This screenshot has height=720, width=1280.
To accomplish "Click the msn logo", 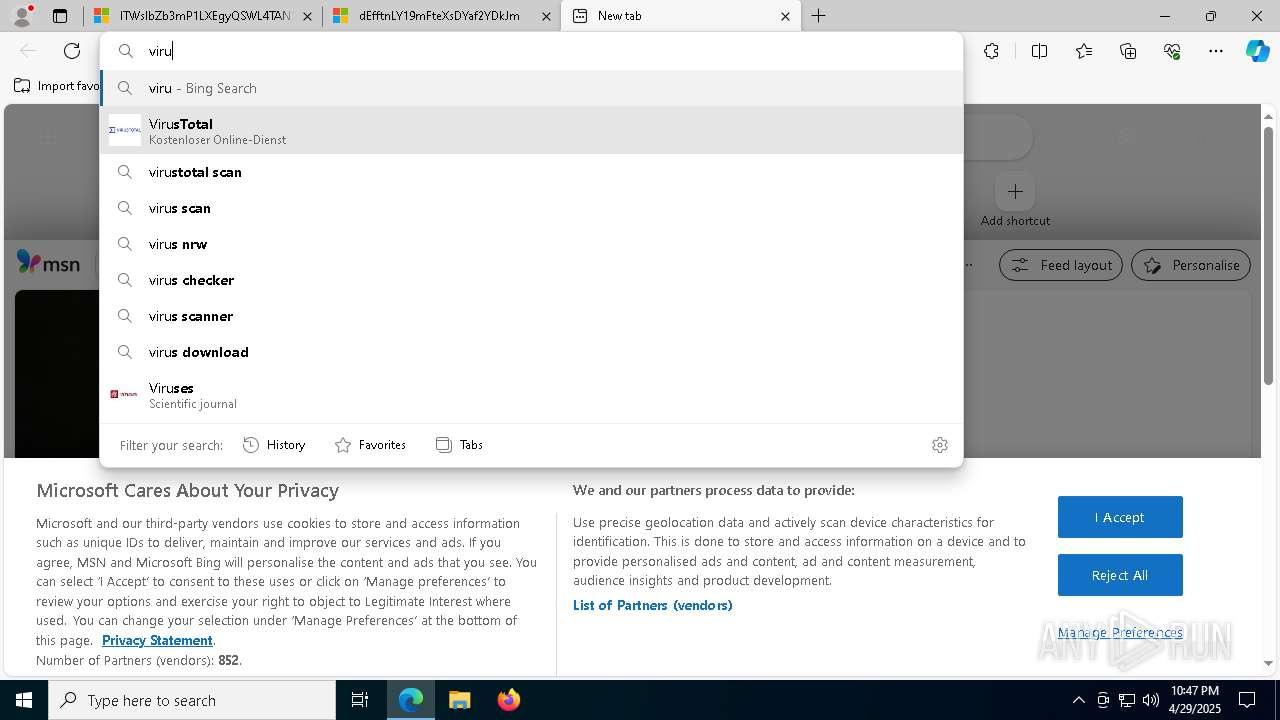I will point(48,263).
